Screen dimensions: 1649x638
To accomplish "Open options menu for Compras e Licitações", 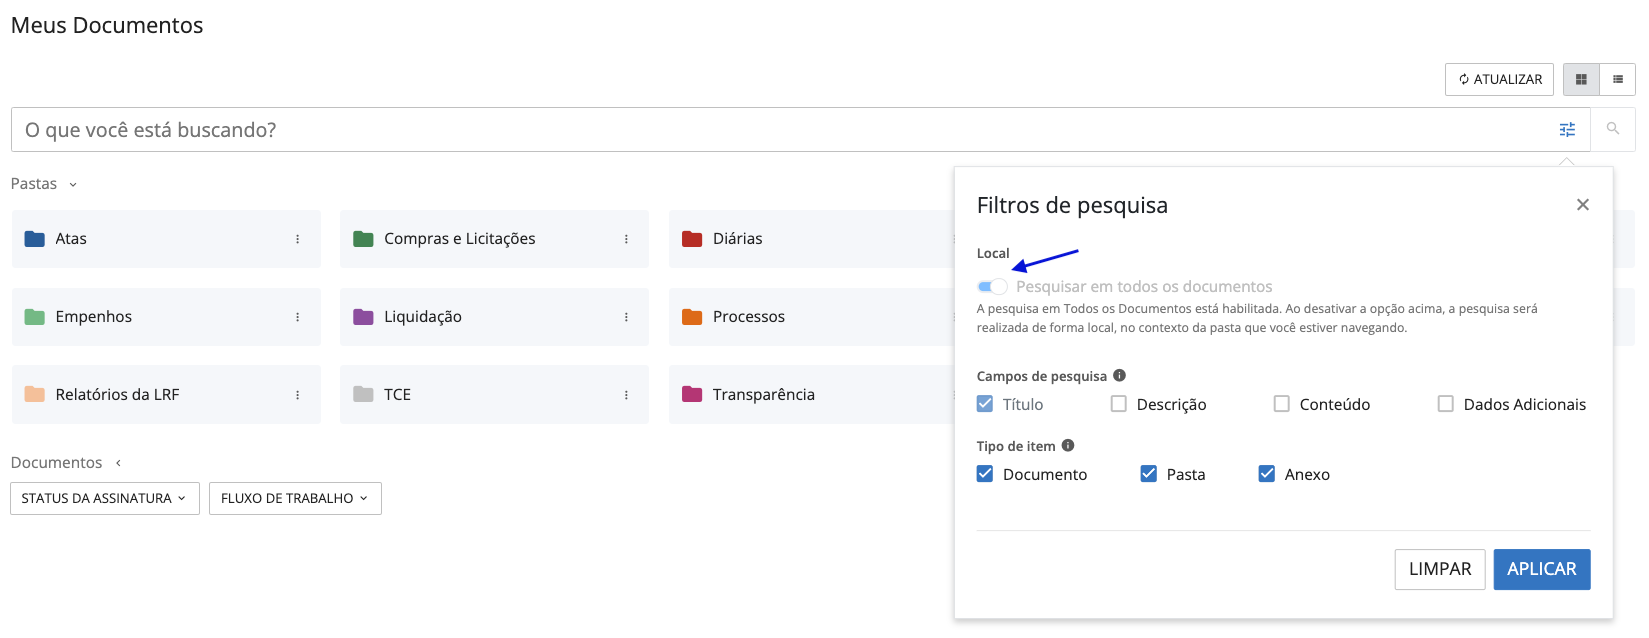I will click(626, 239).
